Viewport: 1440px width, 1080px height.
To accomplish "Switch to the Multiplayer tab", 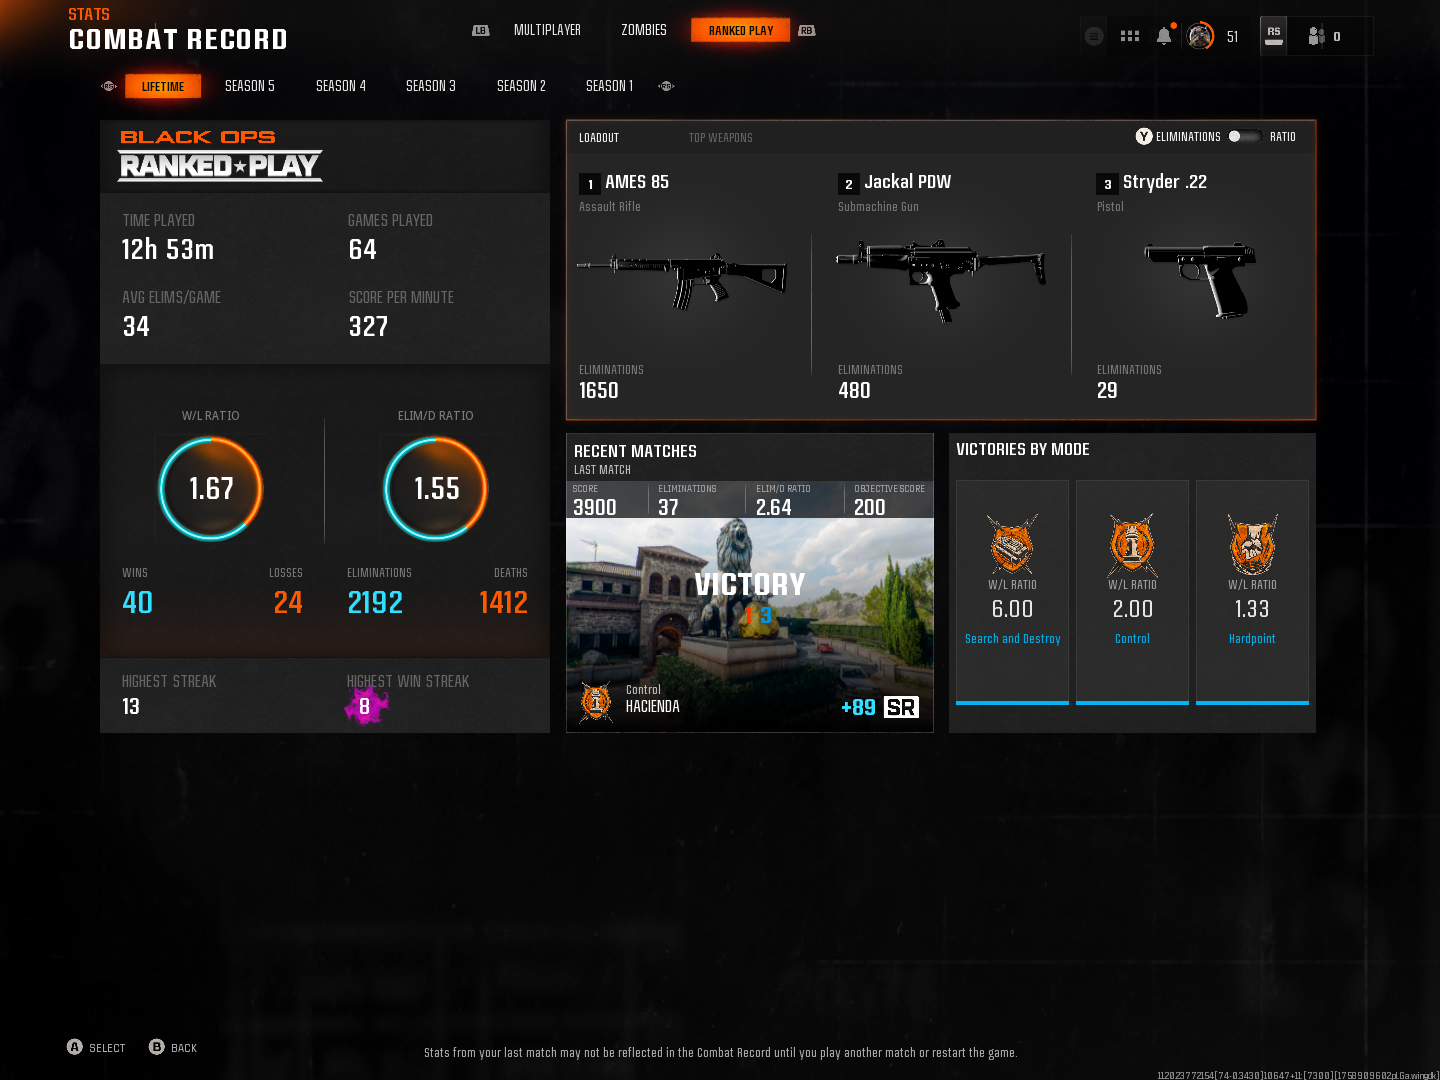I will tap(547, 30).
